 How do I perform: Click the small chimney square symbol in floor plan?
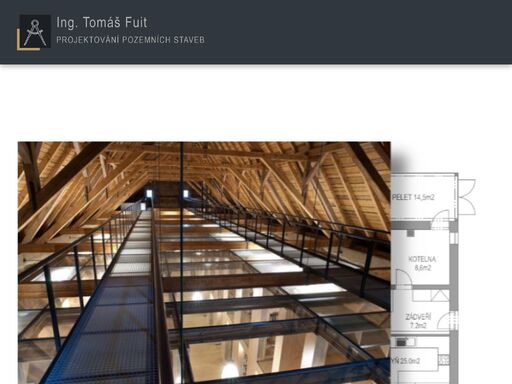[410, 233]
